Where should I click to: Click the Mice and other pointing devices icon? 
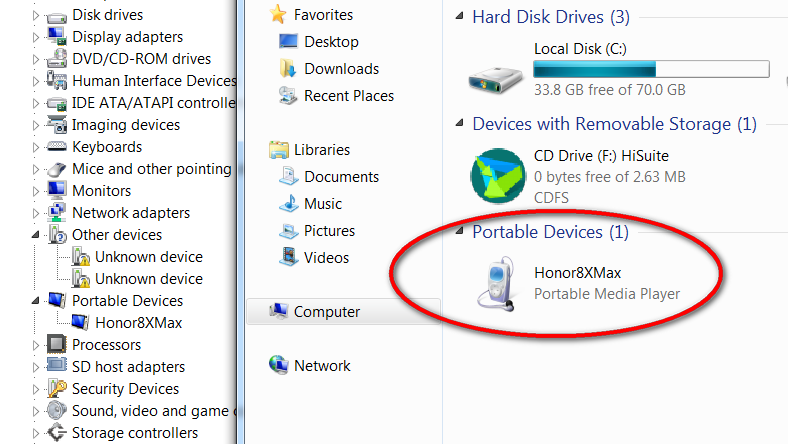click(x=56, y=169)
